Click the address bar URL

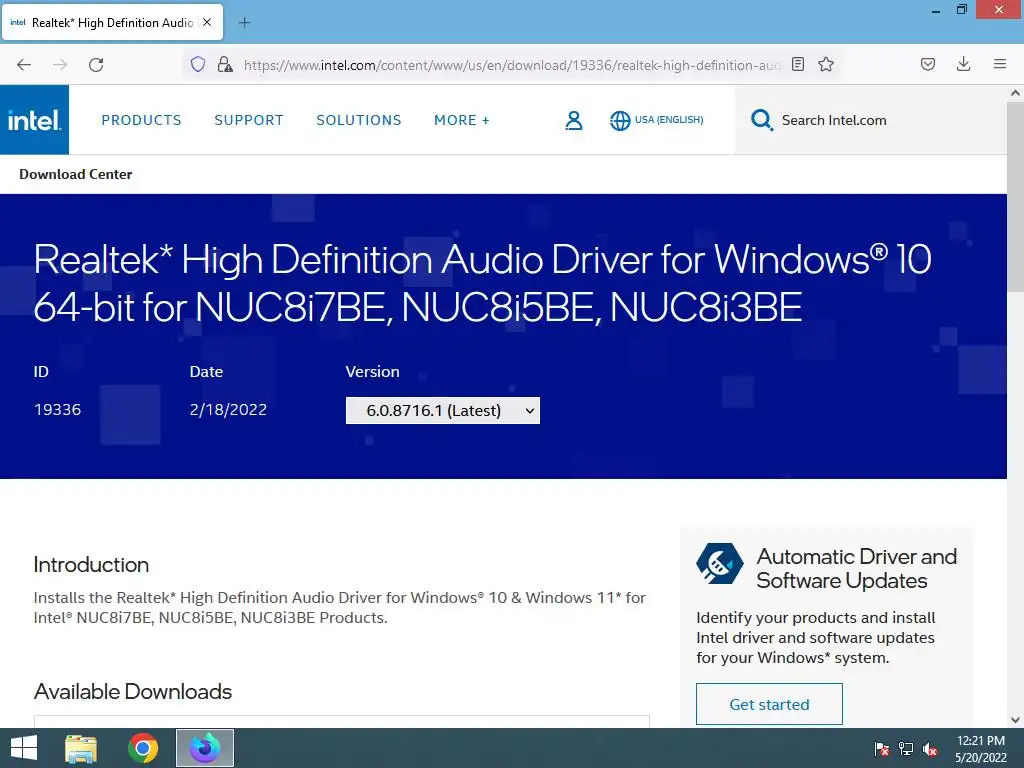coord(512,65)
